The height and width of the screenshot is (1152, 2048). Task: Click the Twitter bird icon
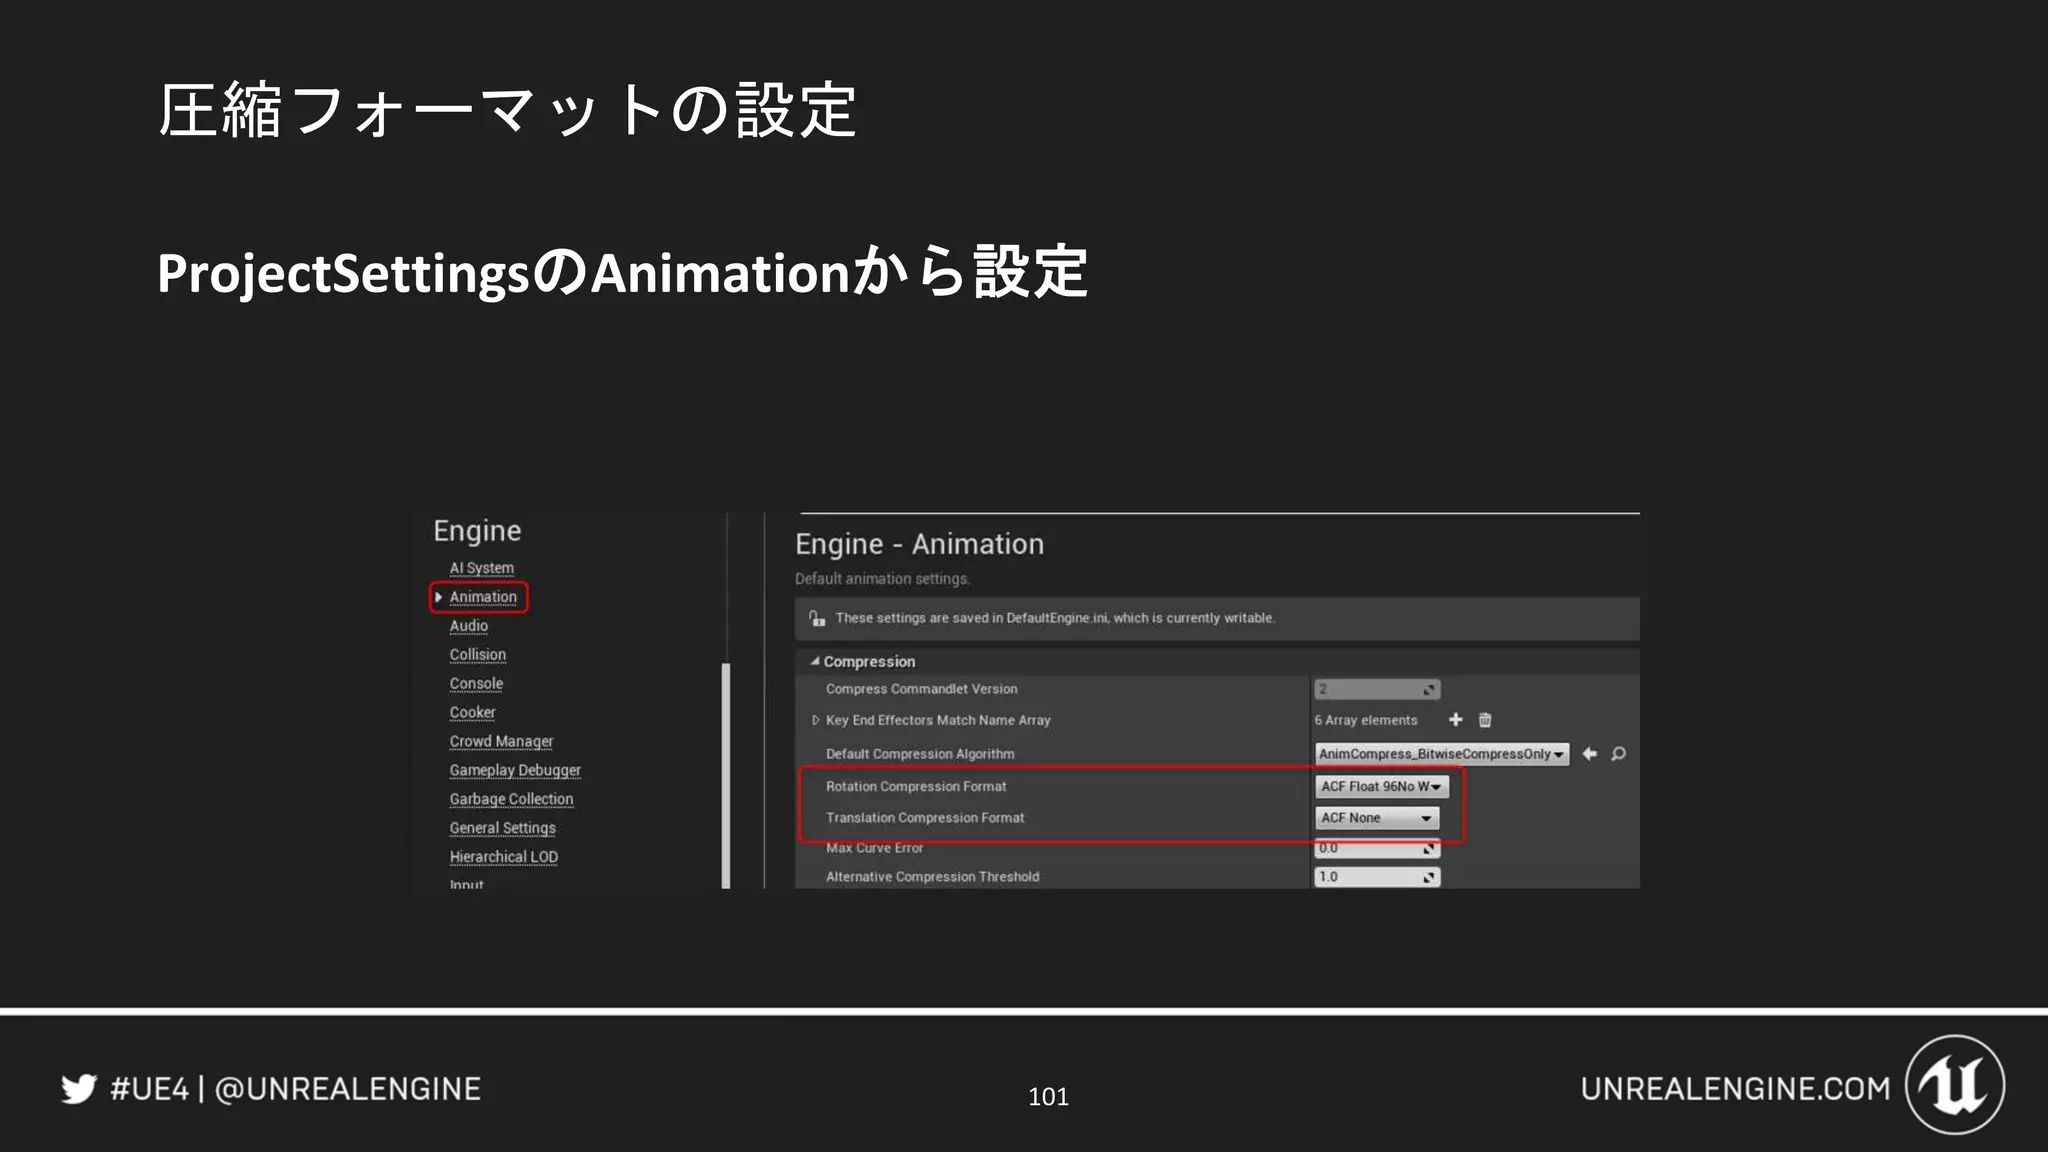[79, 1088]
